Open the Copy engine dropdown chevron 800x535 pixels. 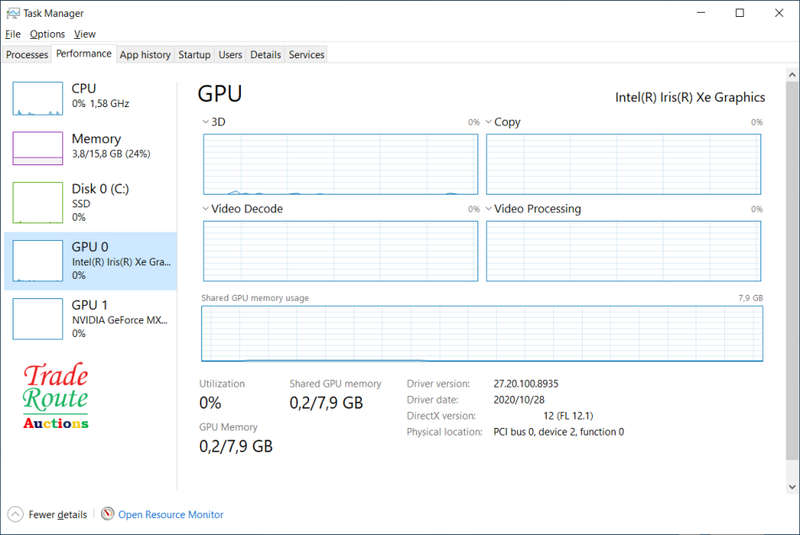pos(488,122)
